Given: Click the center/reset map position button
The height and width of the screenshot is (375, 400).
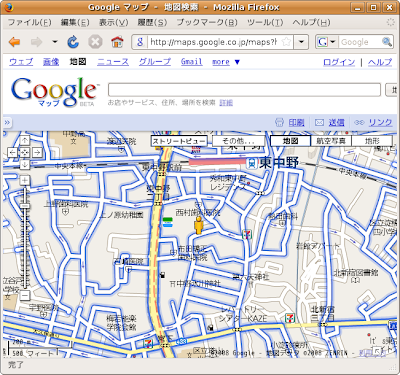Looking at the screenshot, I should point(25,152).
